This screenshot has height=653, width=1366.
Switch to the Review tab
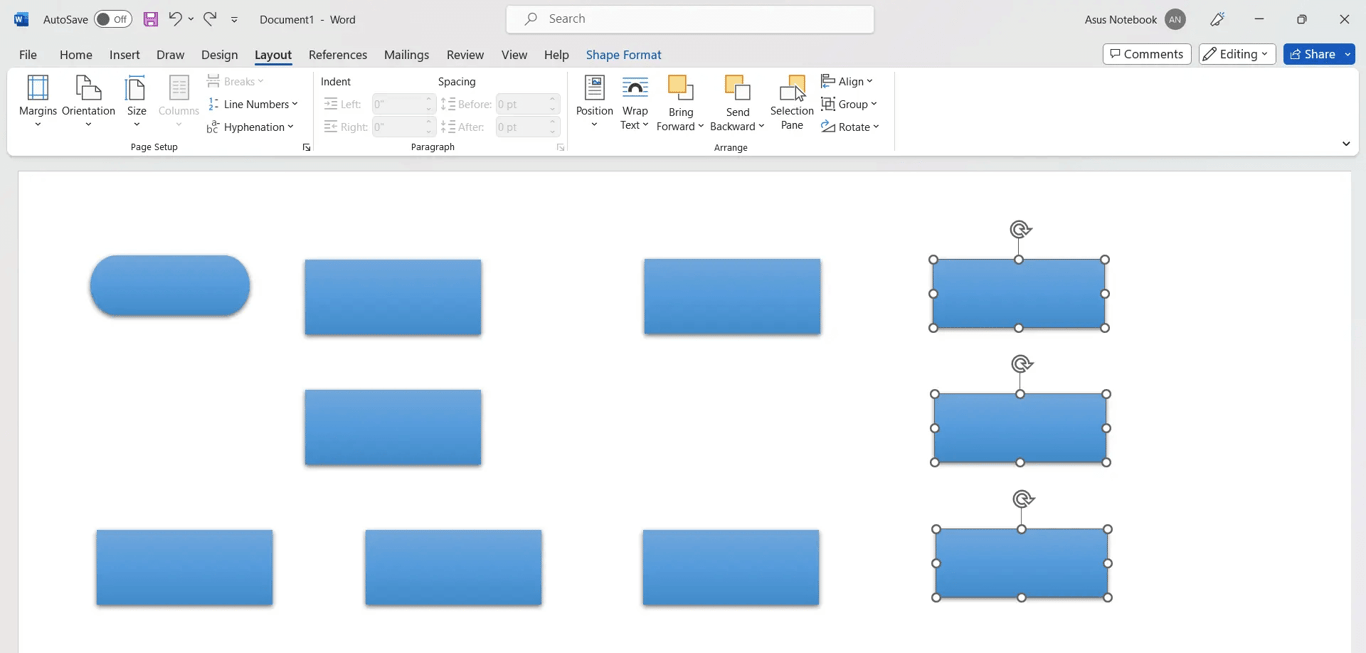pos(465,55)
